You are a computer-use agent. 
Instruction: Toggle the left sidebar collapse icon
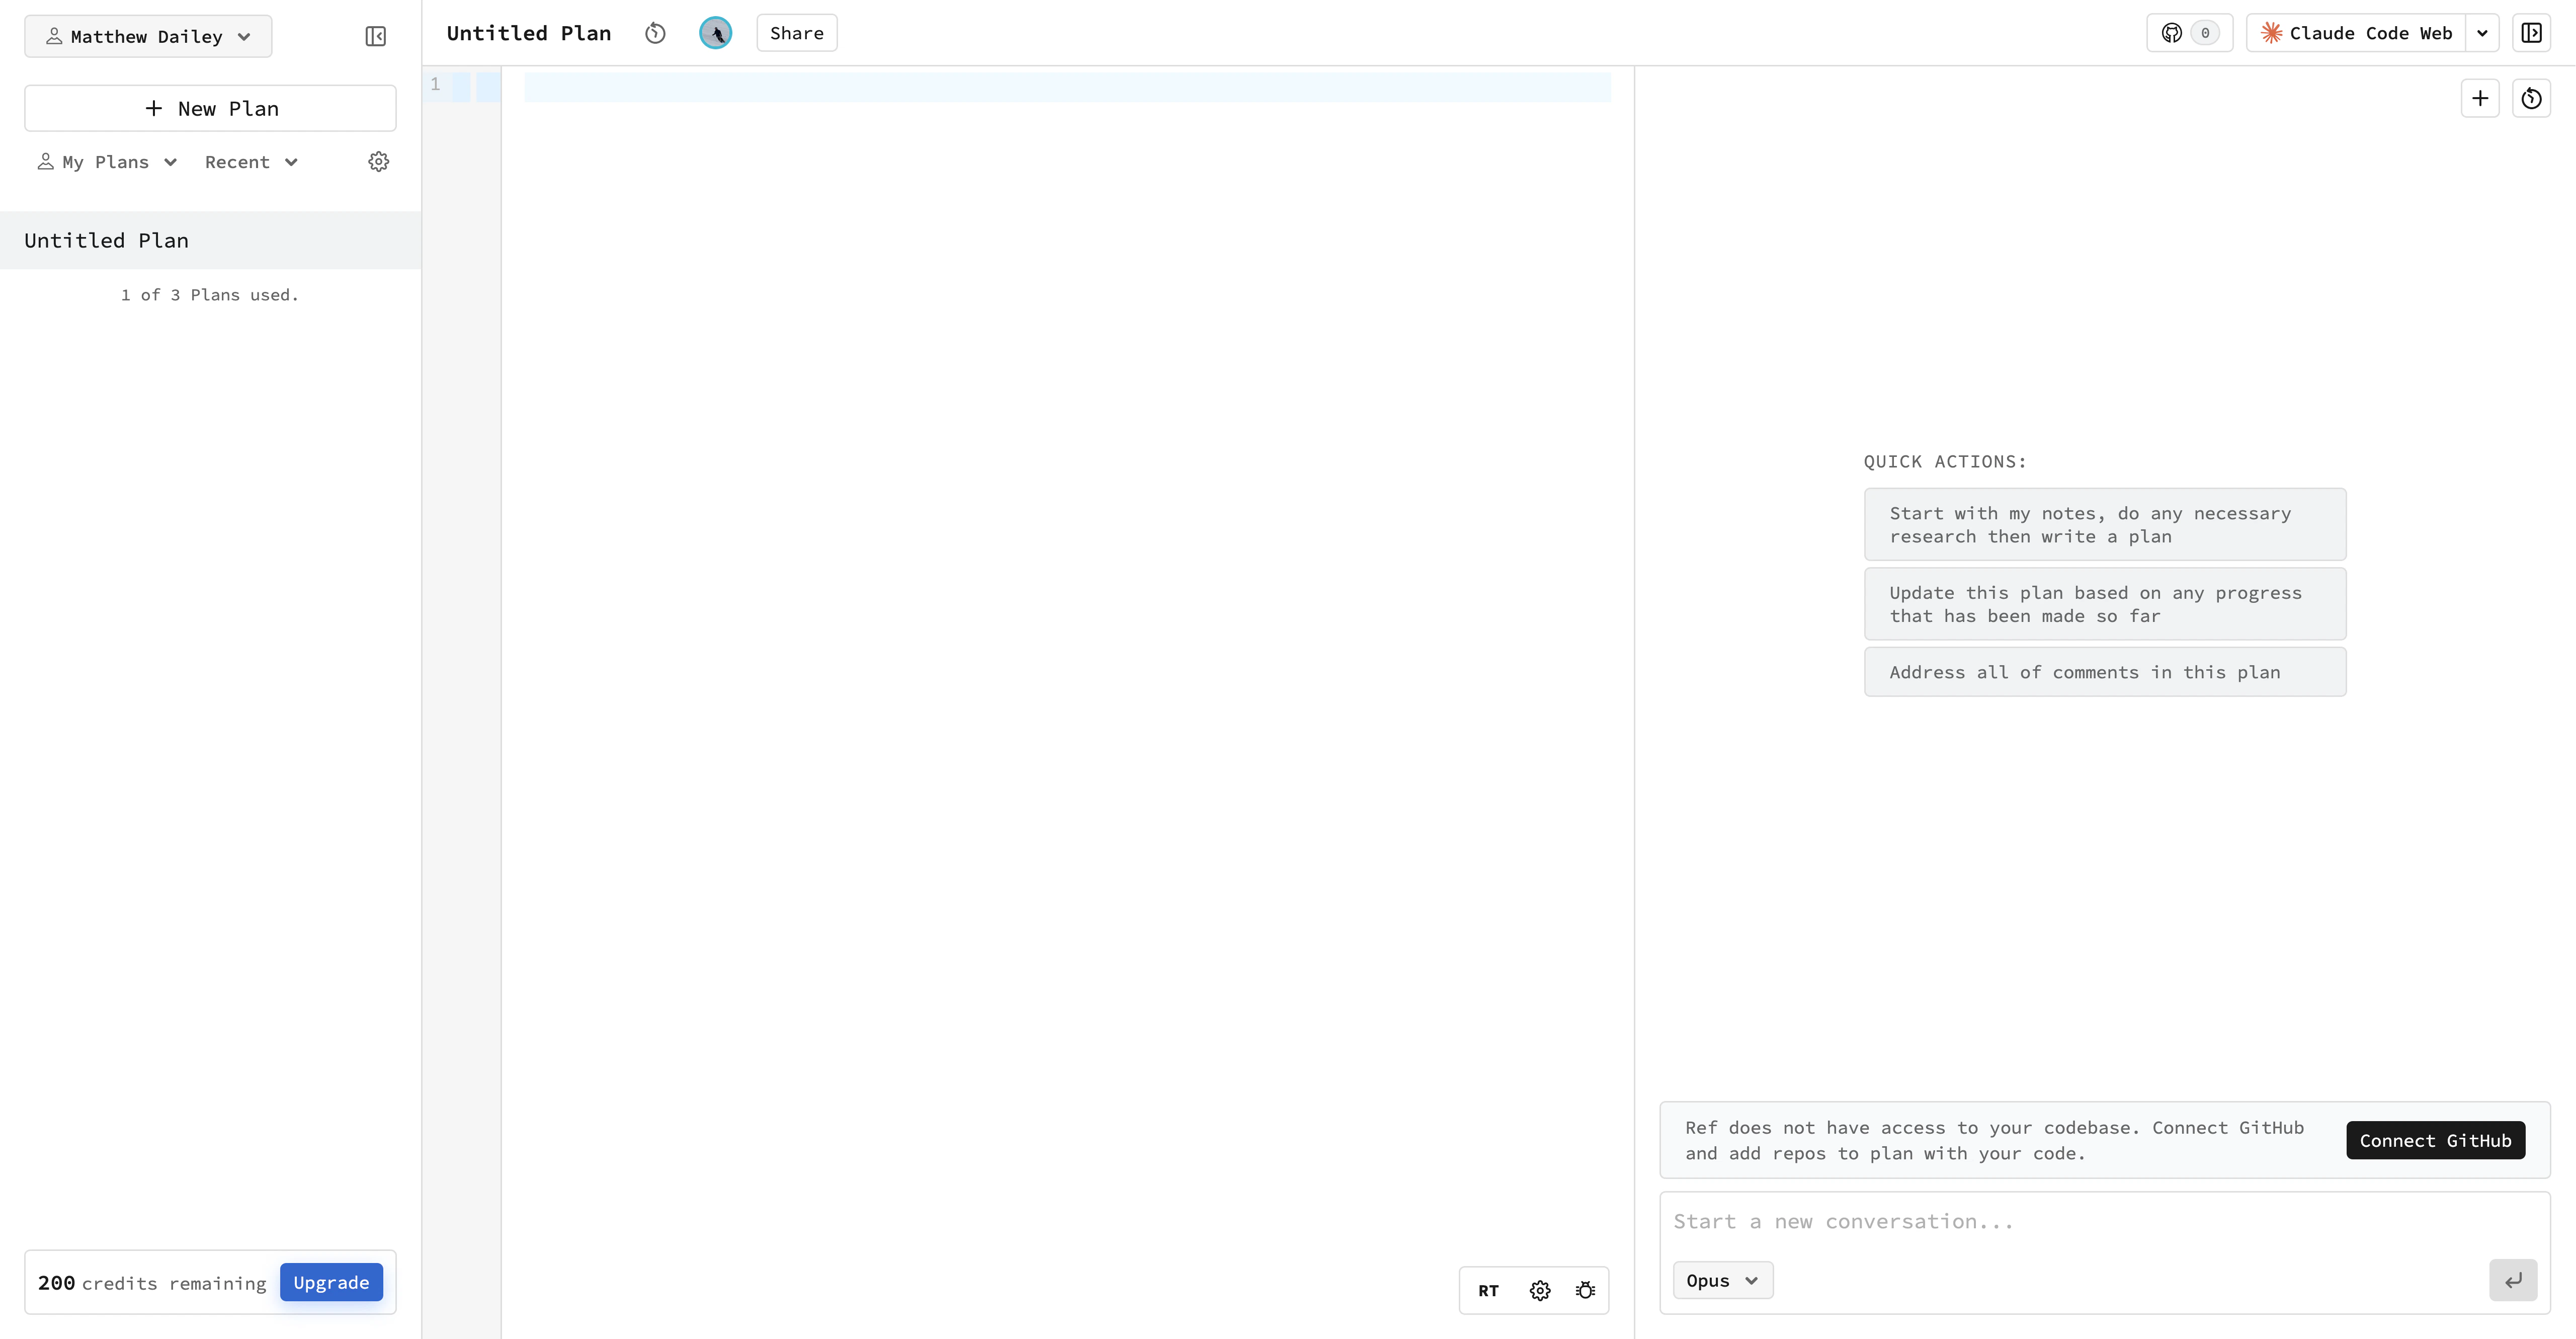[x=375, y=36]
